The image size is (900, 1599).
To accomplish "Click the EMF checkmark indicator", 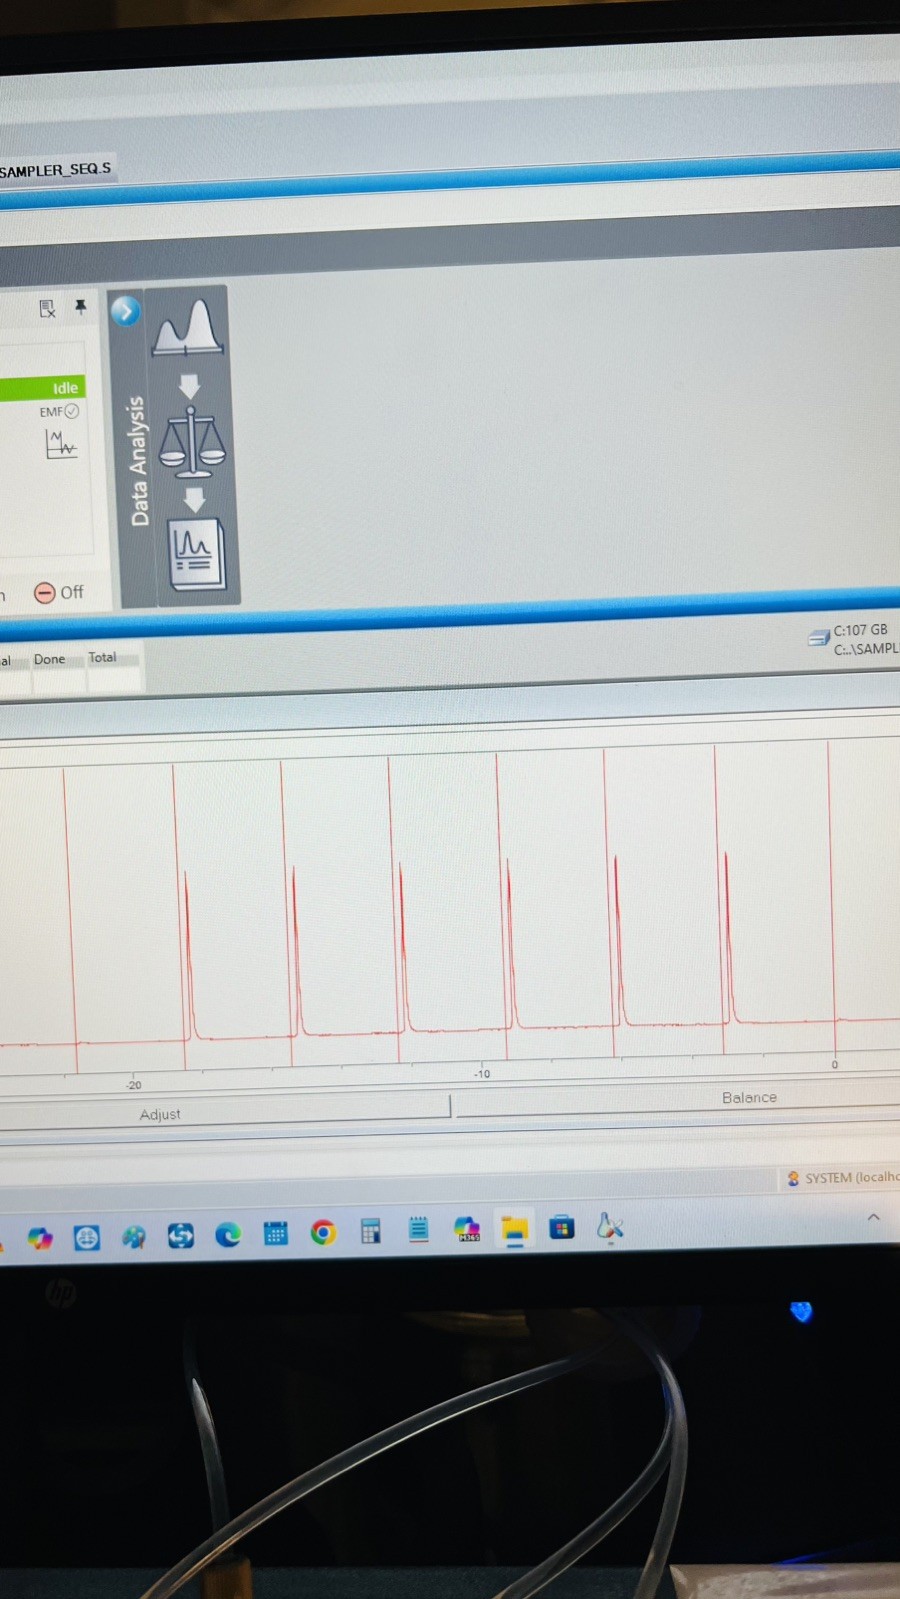I will [59, 411].
